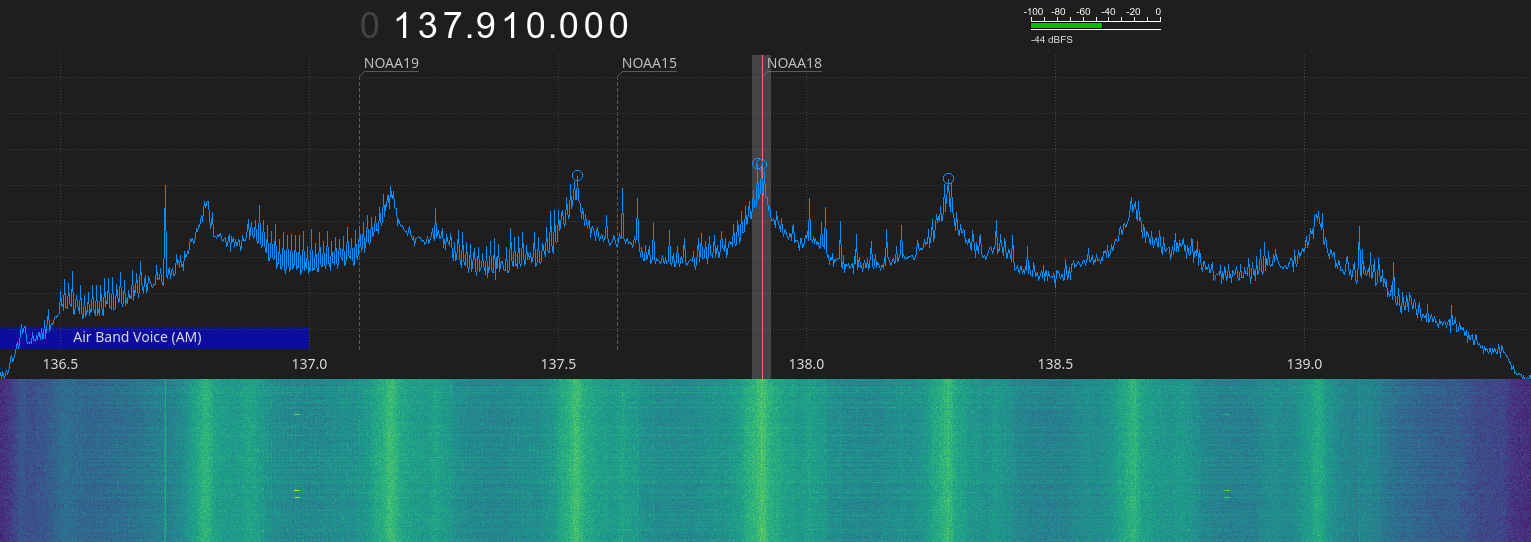Click the dimmed leading zero frequency digit

(370, 26)
